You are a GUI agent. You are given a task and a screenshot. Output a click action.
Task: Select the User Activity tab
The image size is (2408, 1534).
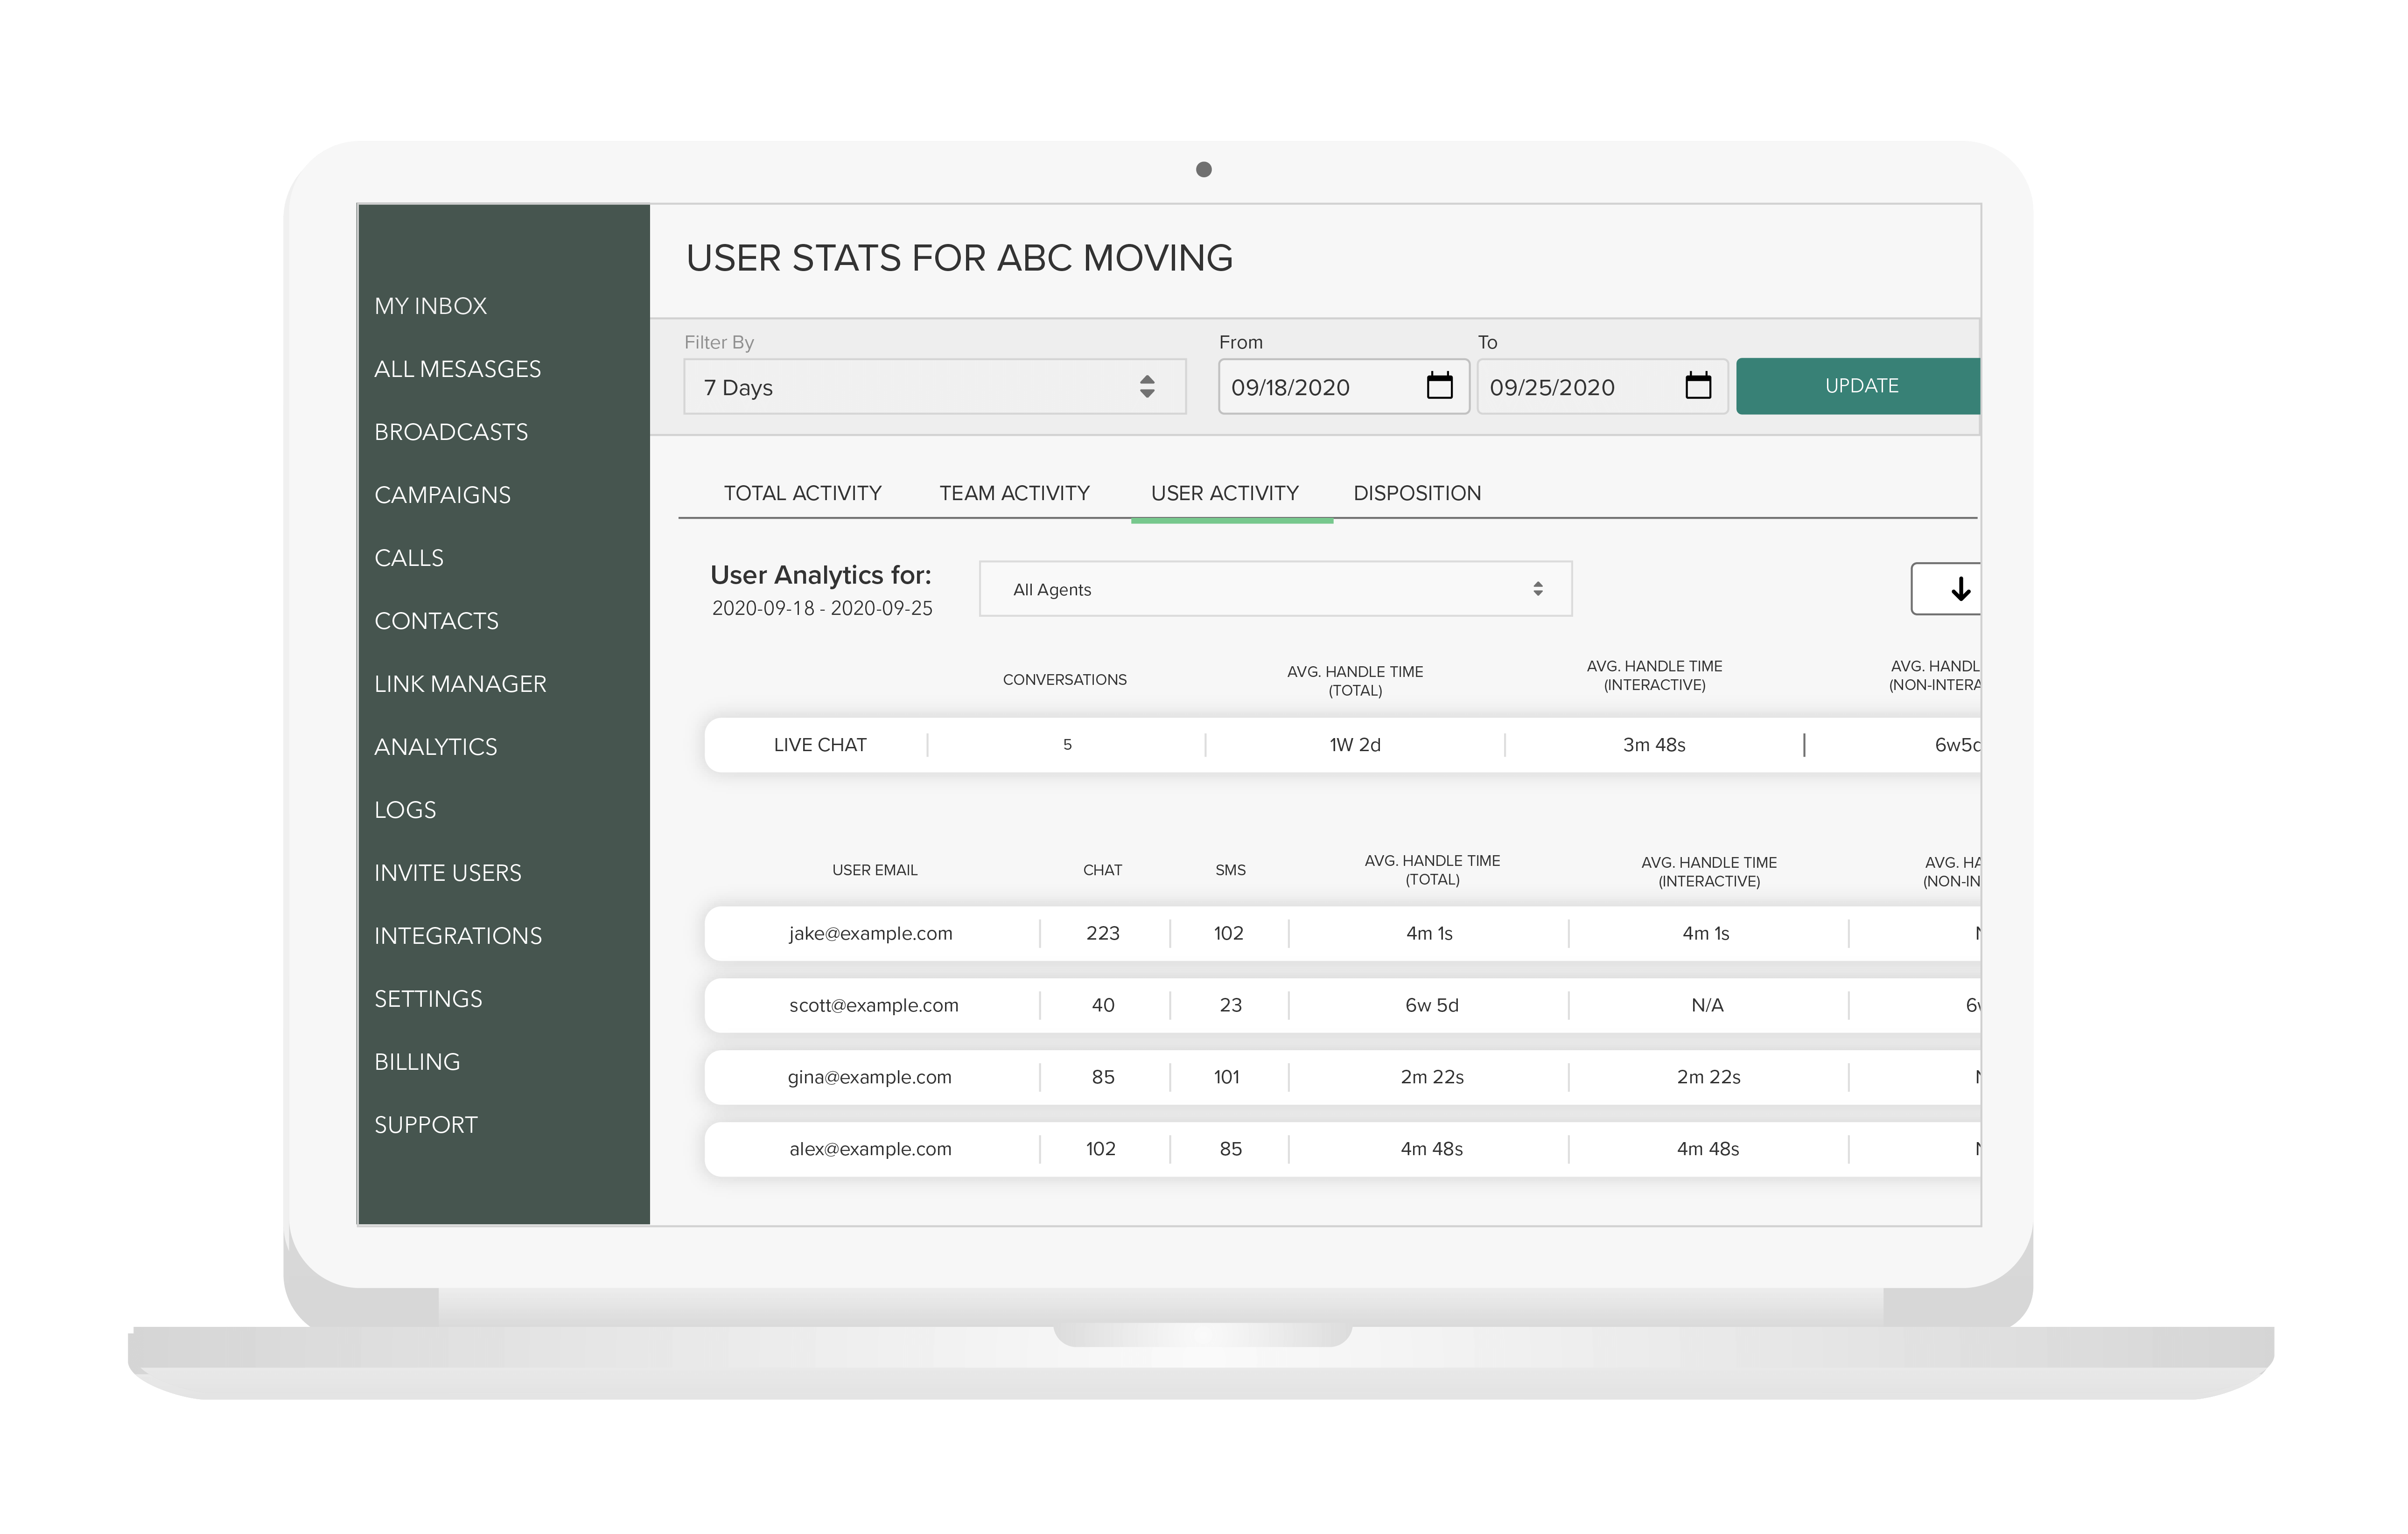tap(1224, 493)
